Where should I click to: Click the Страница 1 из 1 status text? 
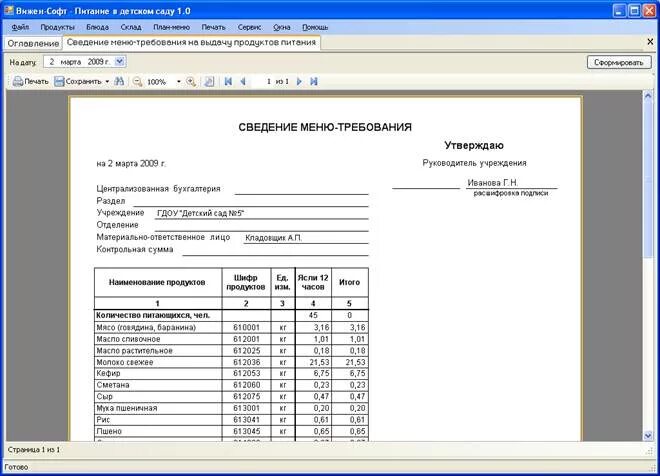tap(34, 449)
